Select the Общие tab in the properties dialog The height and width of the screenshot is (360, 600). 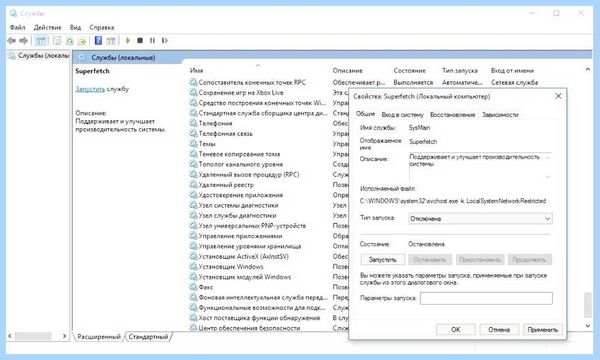point(365,114)
